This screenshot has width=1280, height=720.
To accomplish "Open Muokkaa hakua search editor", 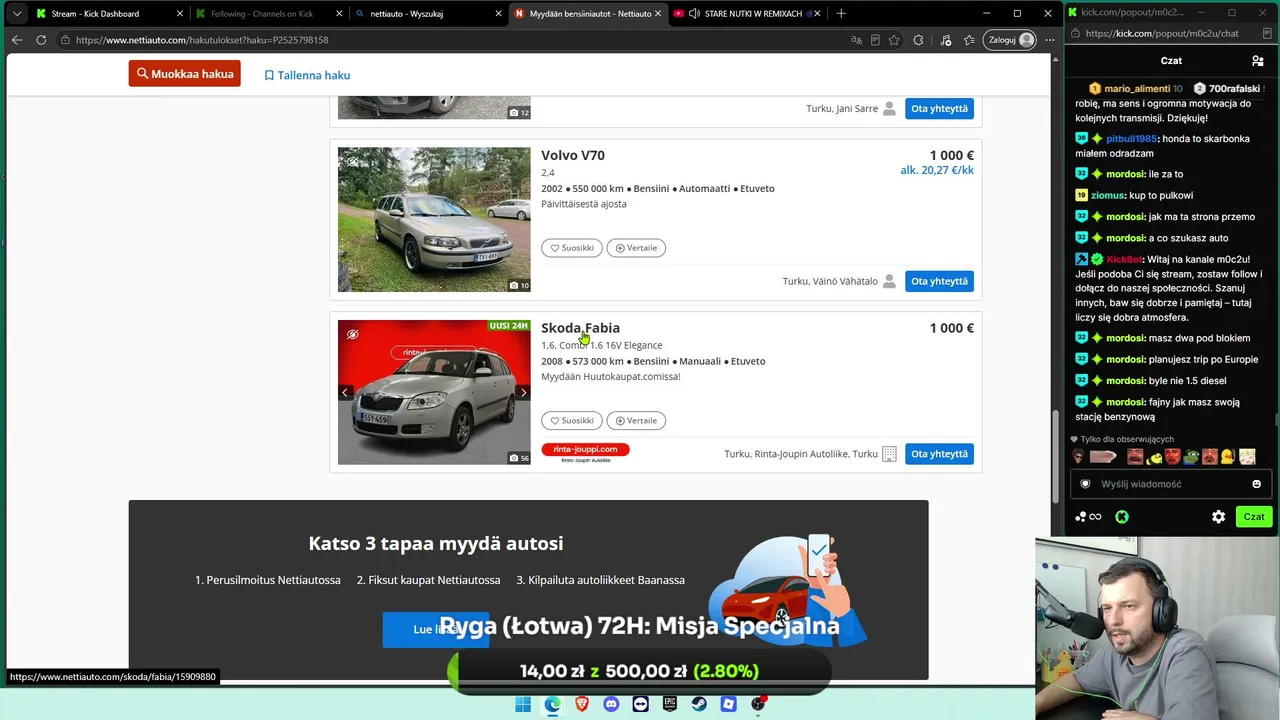I will coord(184,74).
